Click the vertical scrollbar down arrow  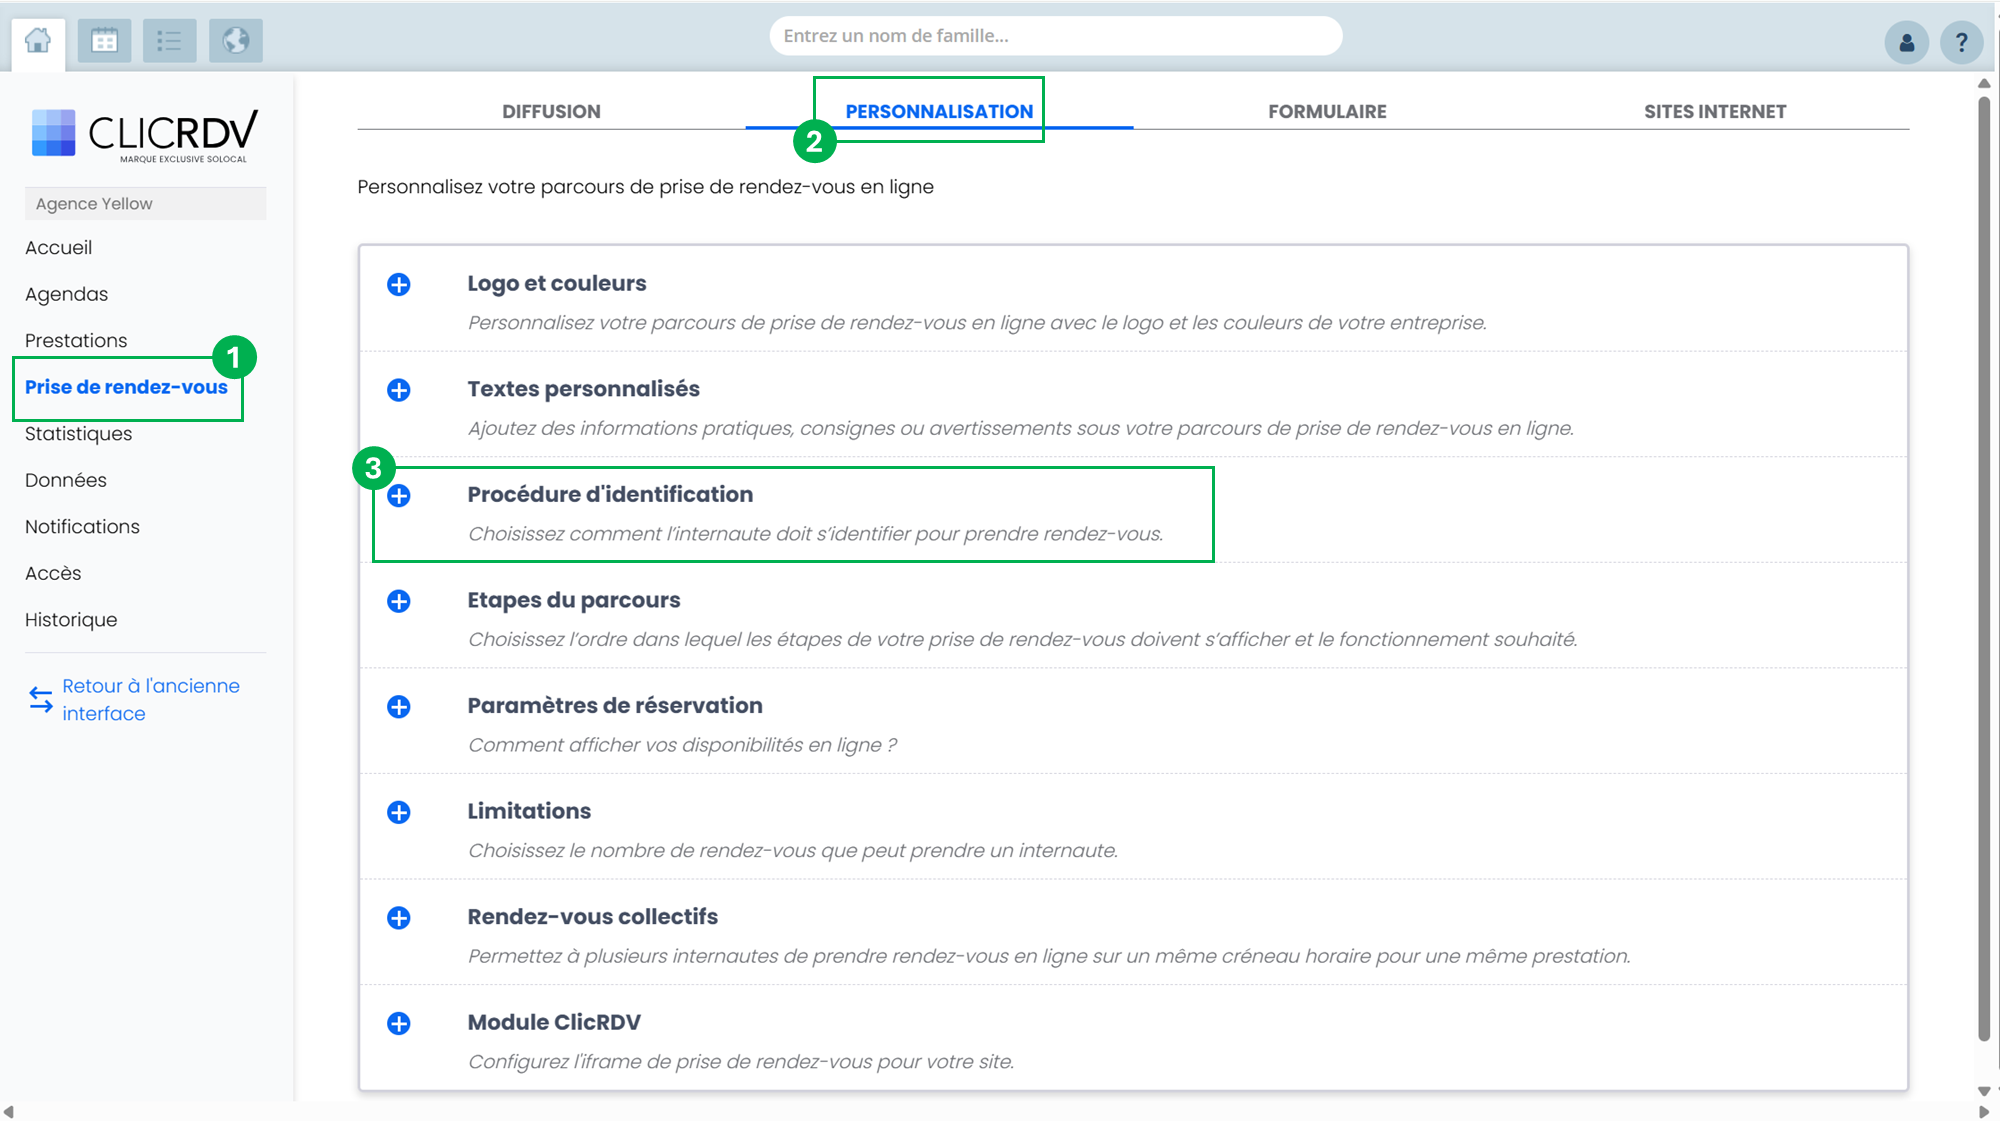[1984, 1091]
